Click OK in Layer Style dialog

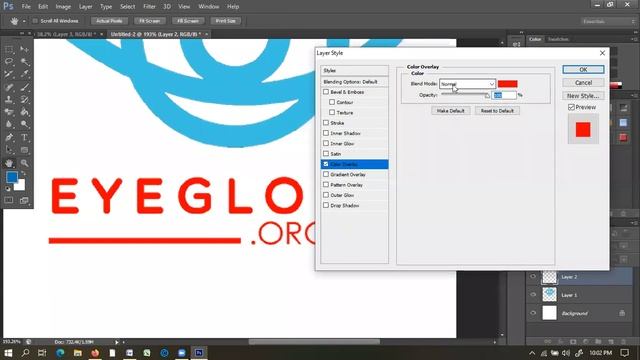(x=583, y=69)
